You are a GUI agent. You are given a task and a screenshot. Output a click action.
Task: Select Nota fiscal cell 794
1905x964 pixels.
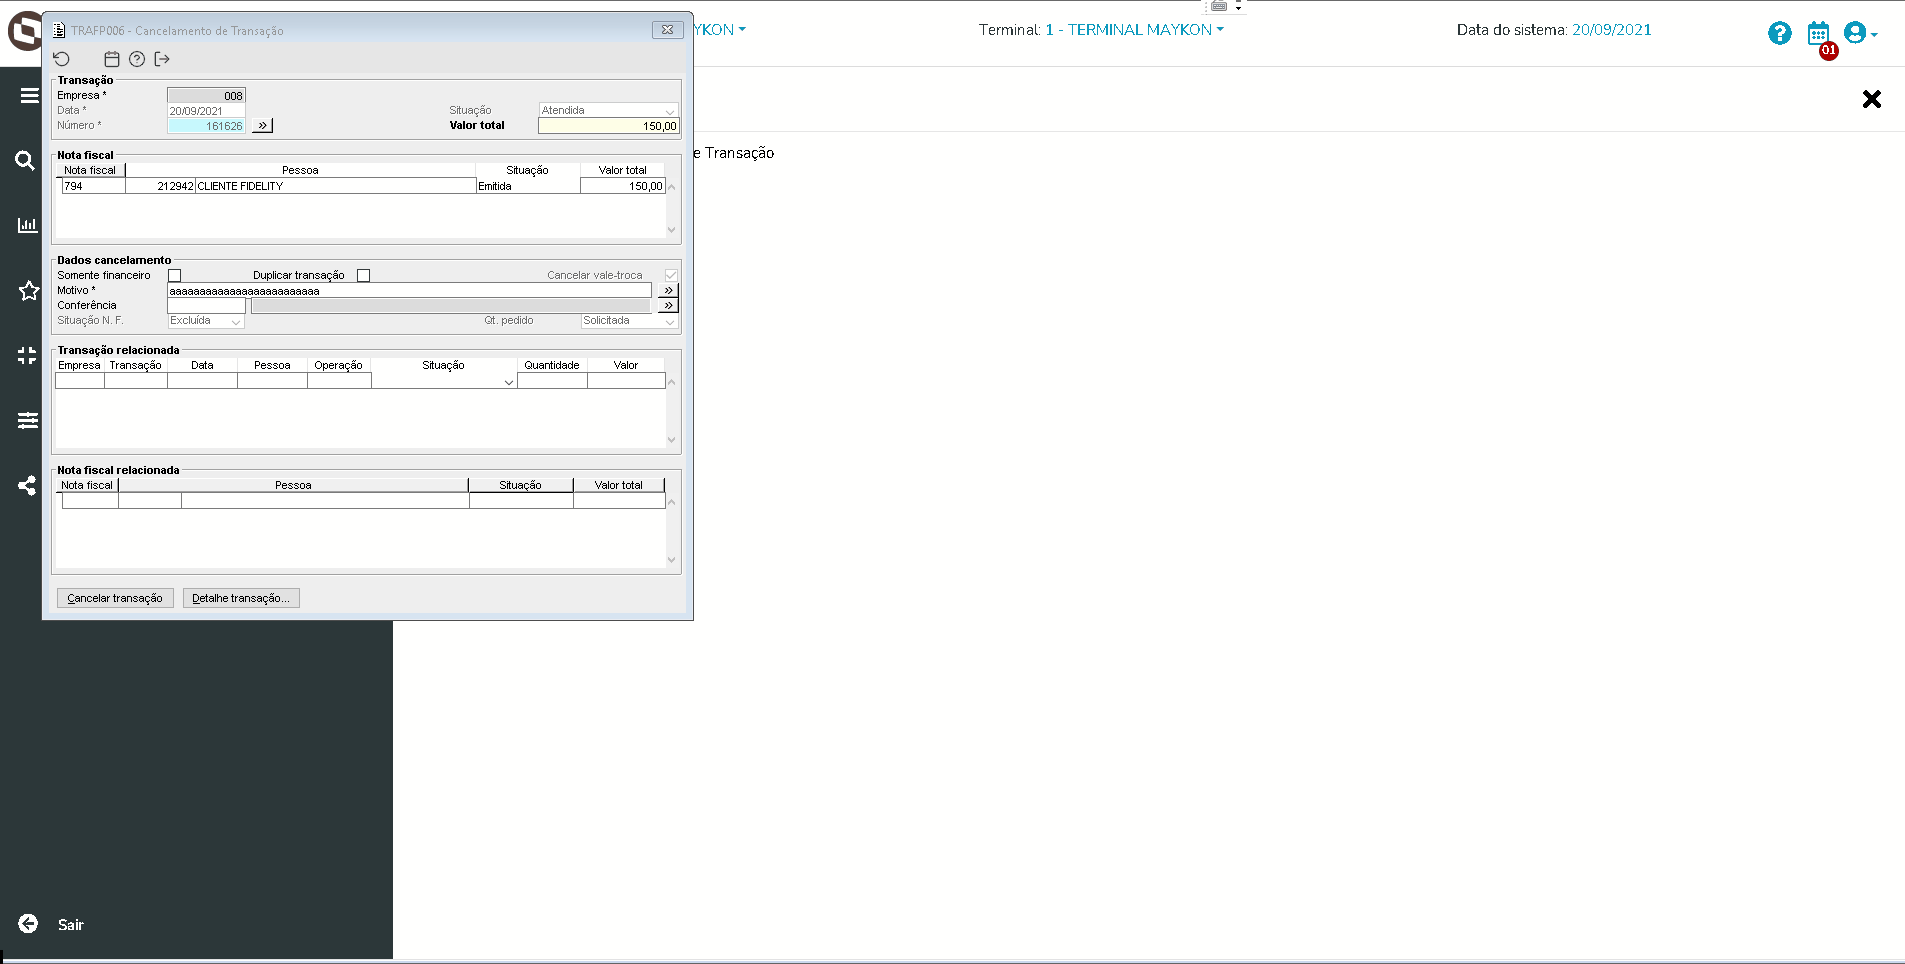pos(94,186)
